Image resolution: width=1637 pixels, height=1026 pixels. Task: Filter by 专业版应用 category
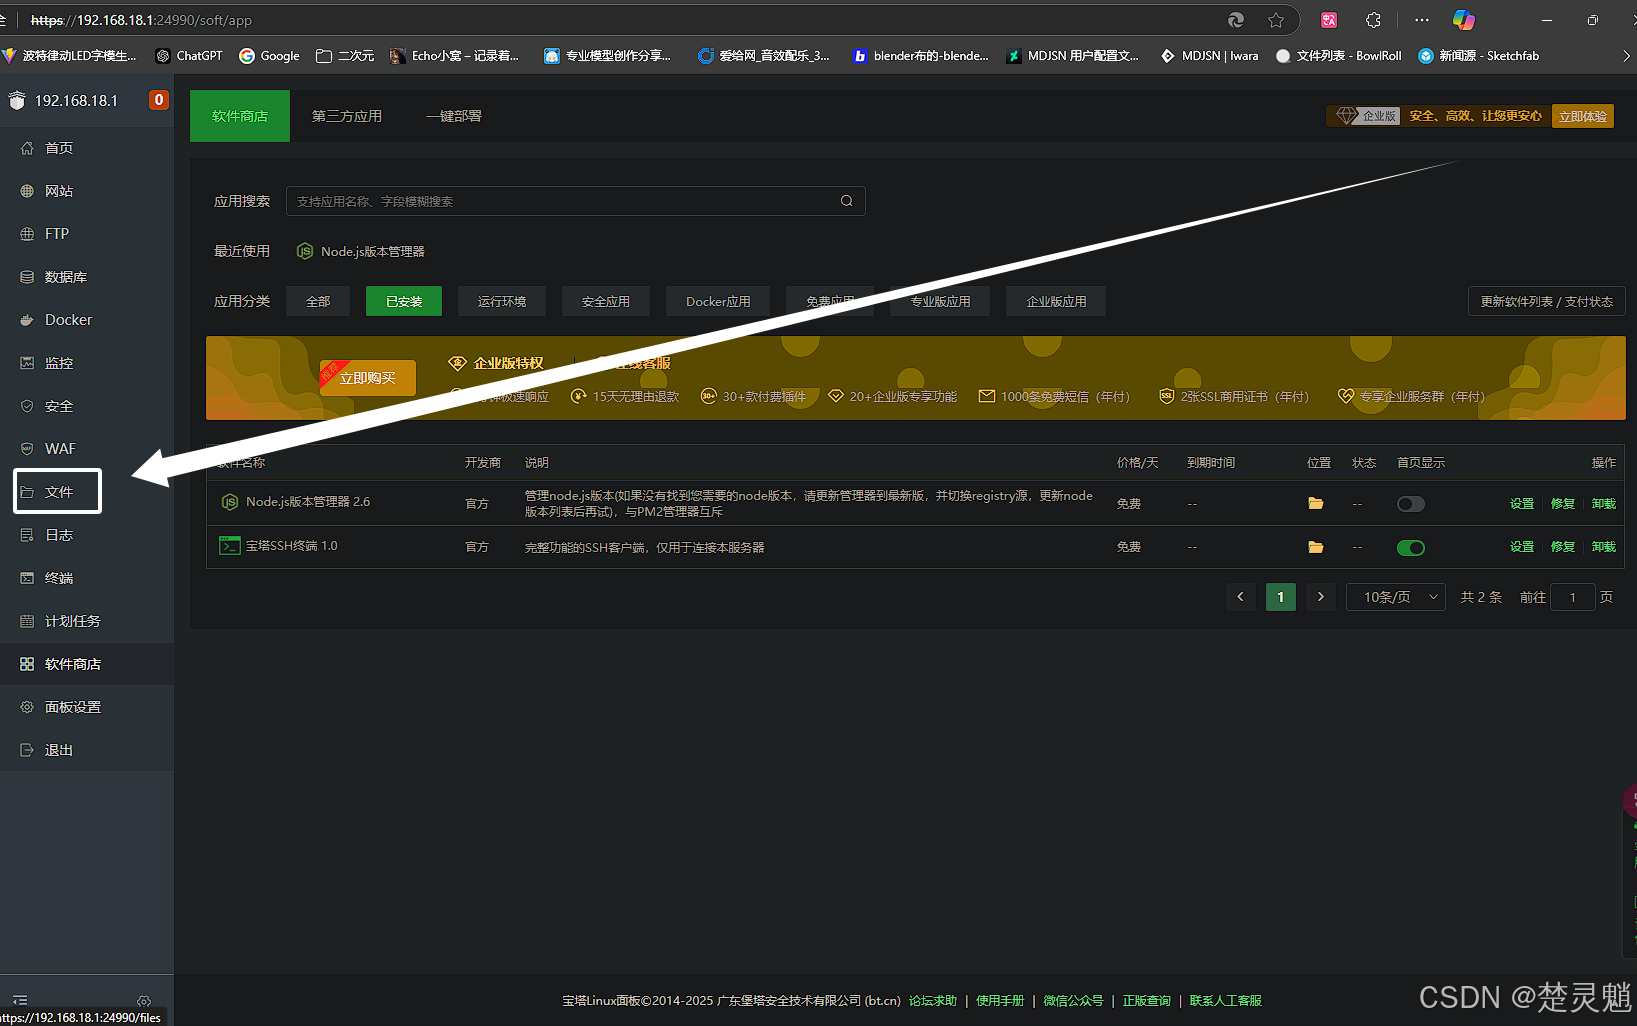940,301
